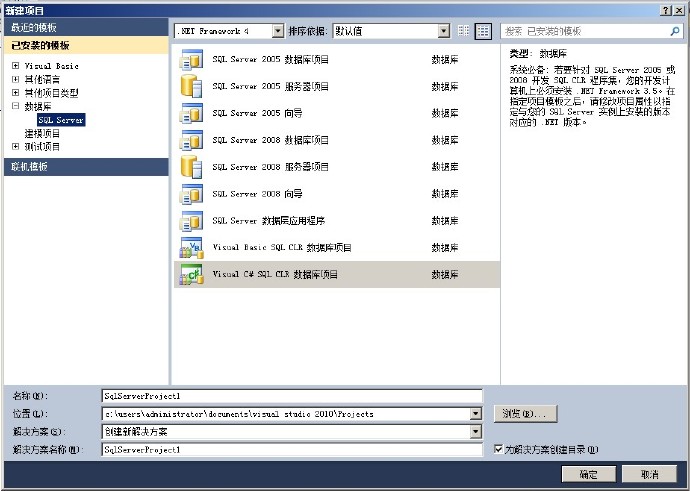Open the .NET Framework 4 version dropdown

coord(278,31)
